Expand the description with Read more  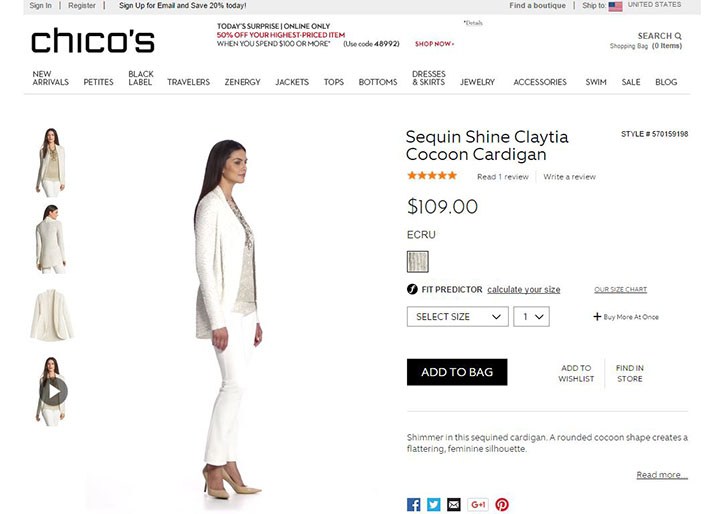pyautogui.click(x=662, y=475)
